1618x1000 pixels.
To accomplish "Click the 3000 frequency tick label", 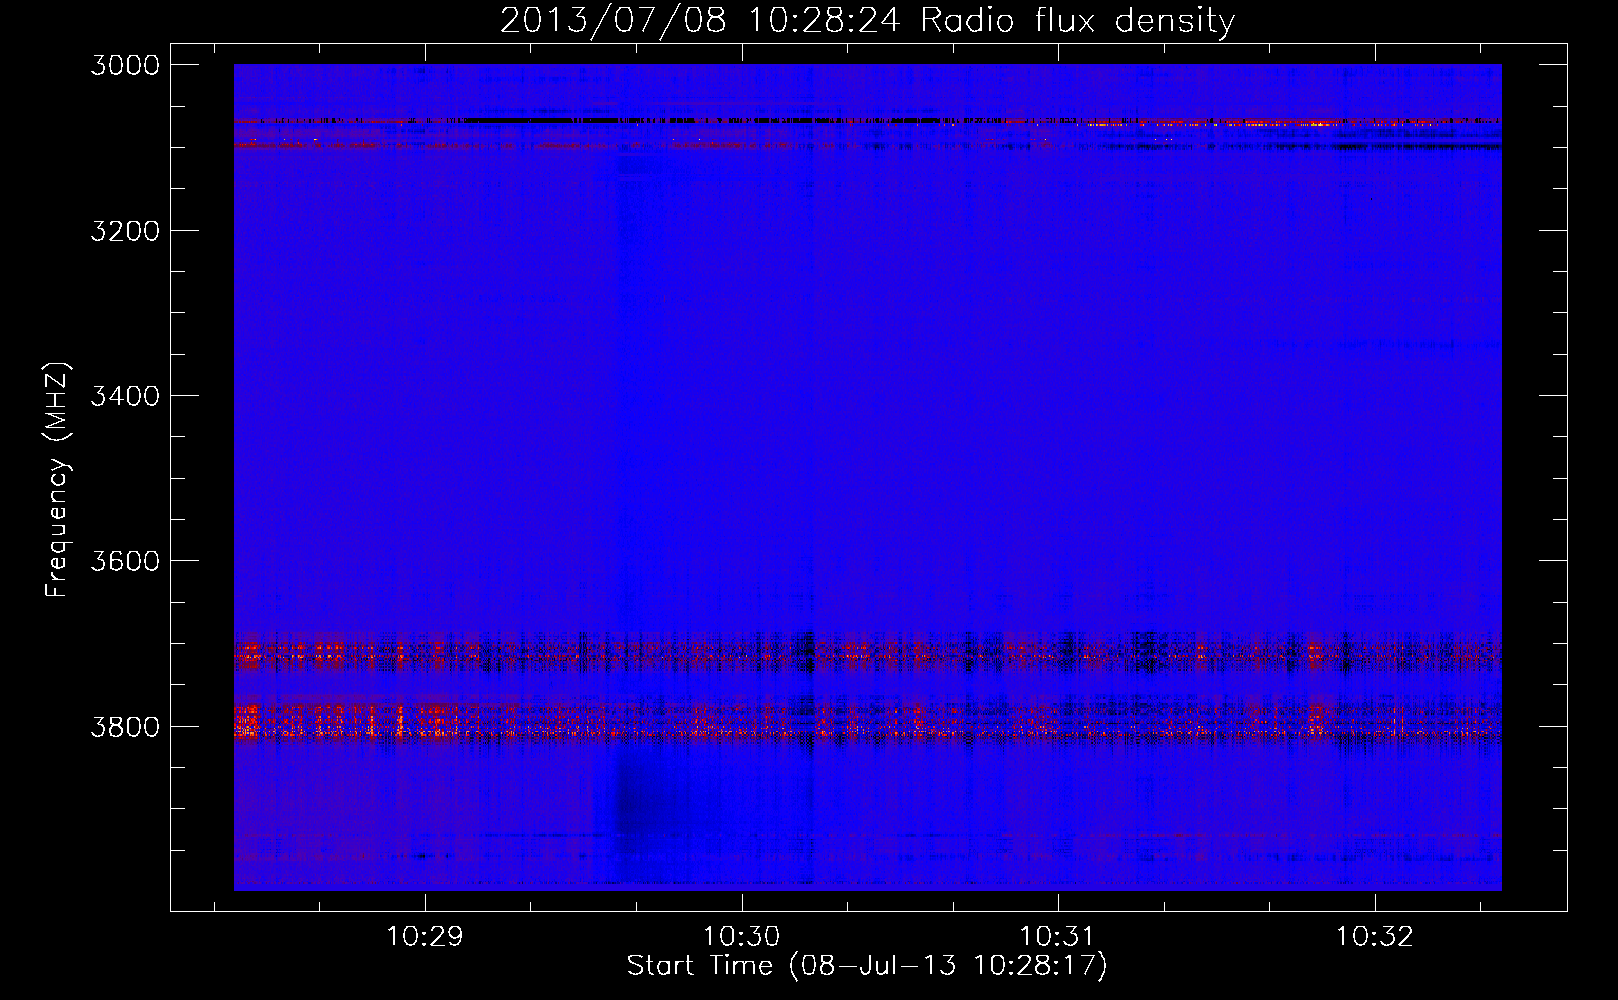I will click(125, 65).
